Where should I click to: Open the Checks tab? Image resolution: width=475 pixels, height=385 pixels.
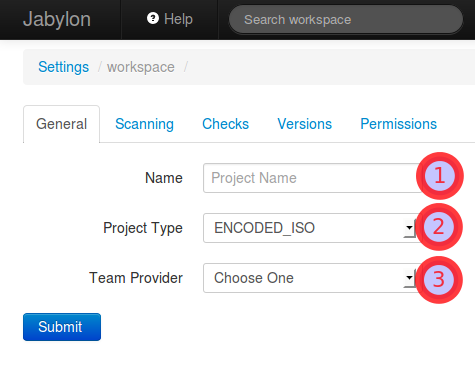point(226,124)
